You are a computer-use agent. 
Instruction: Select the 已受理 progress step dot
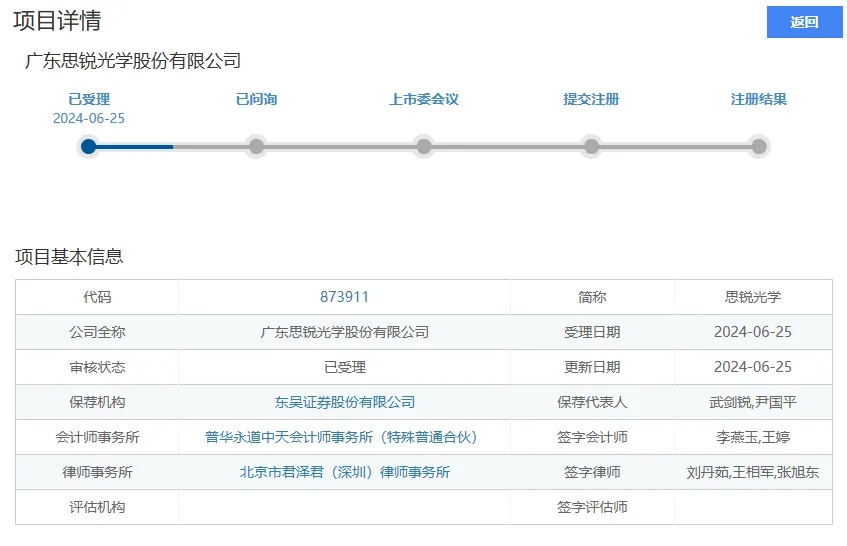[x=89, y=146]
